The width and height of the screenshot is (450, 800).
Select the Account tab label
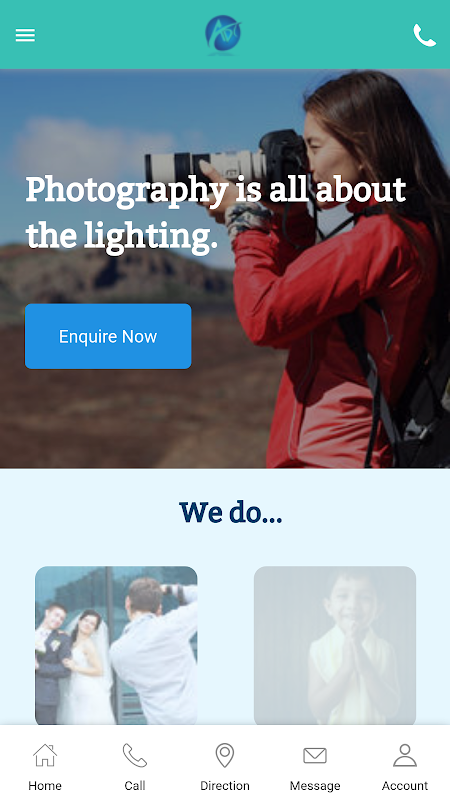(405, 786)
